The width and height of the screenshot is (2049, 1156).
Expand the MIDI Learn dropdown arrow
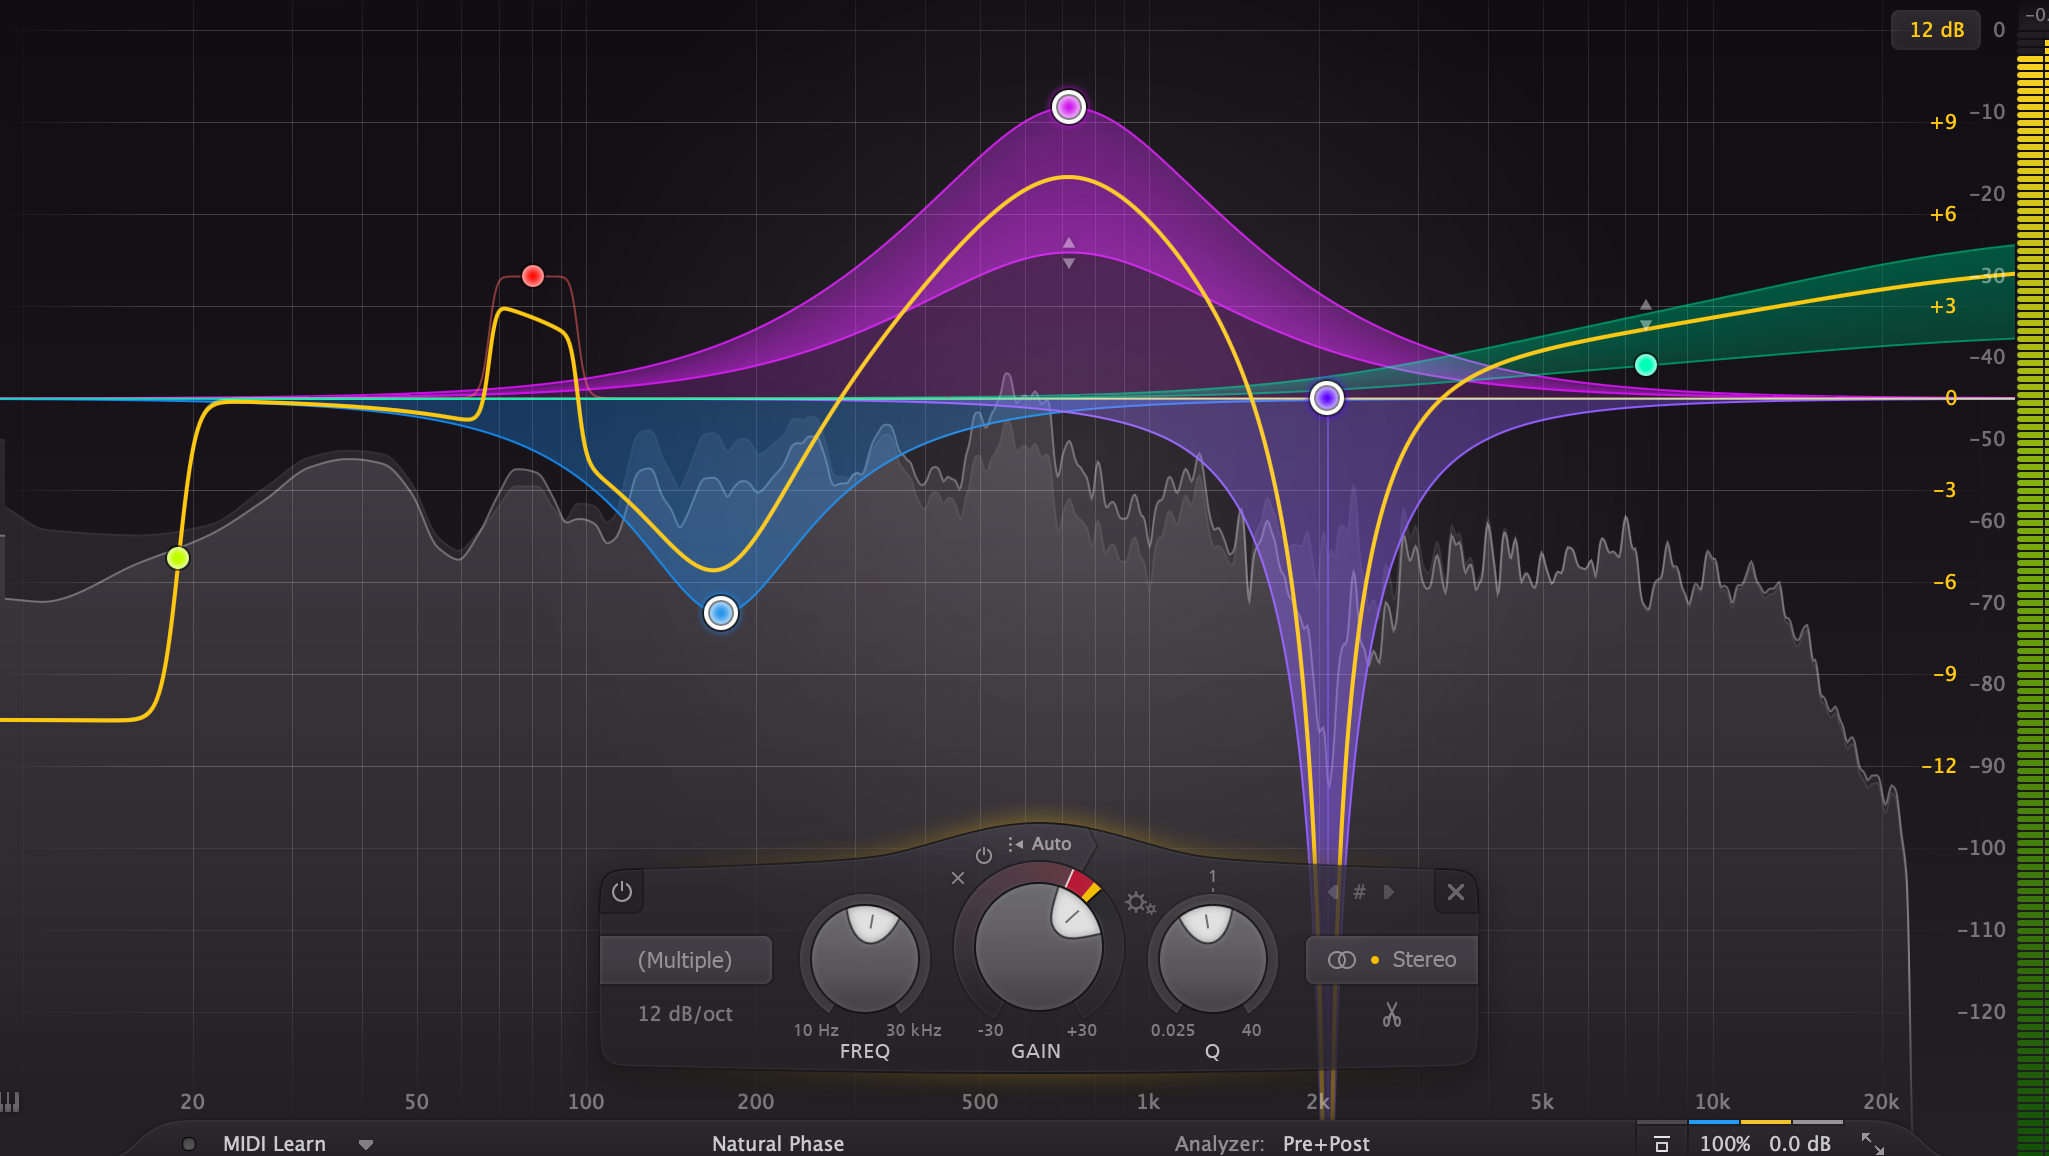tap(366, 1144)
